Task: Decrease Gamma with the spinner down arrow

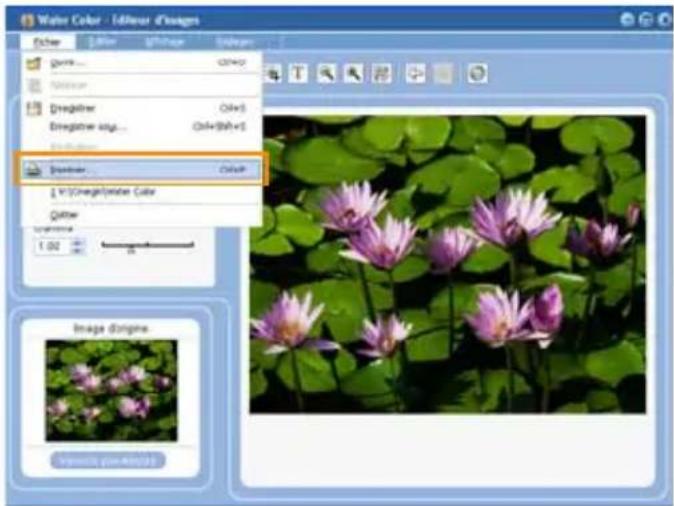Action: pyautogui.click(x=80, y=250)
